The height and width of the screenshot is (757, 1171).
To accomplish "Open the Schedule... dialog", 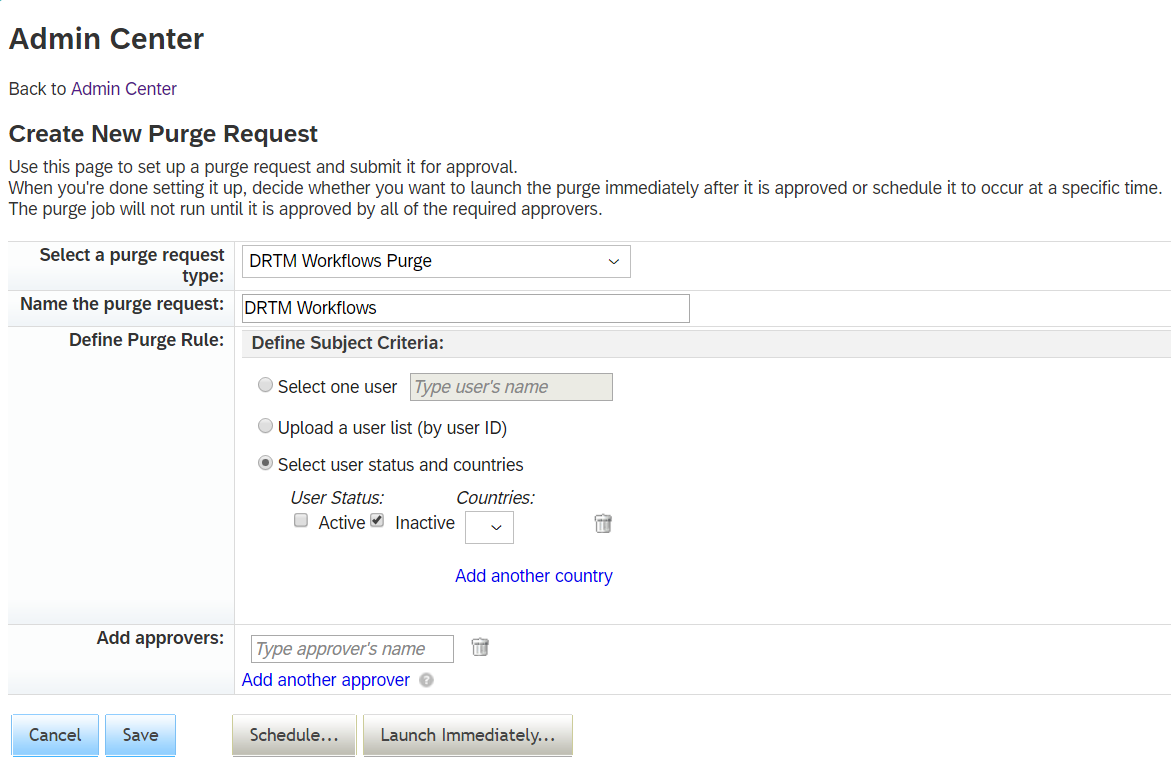I will tap(294, 735).
